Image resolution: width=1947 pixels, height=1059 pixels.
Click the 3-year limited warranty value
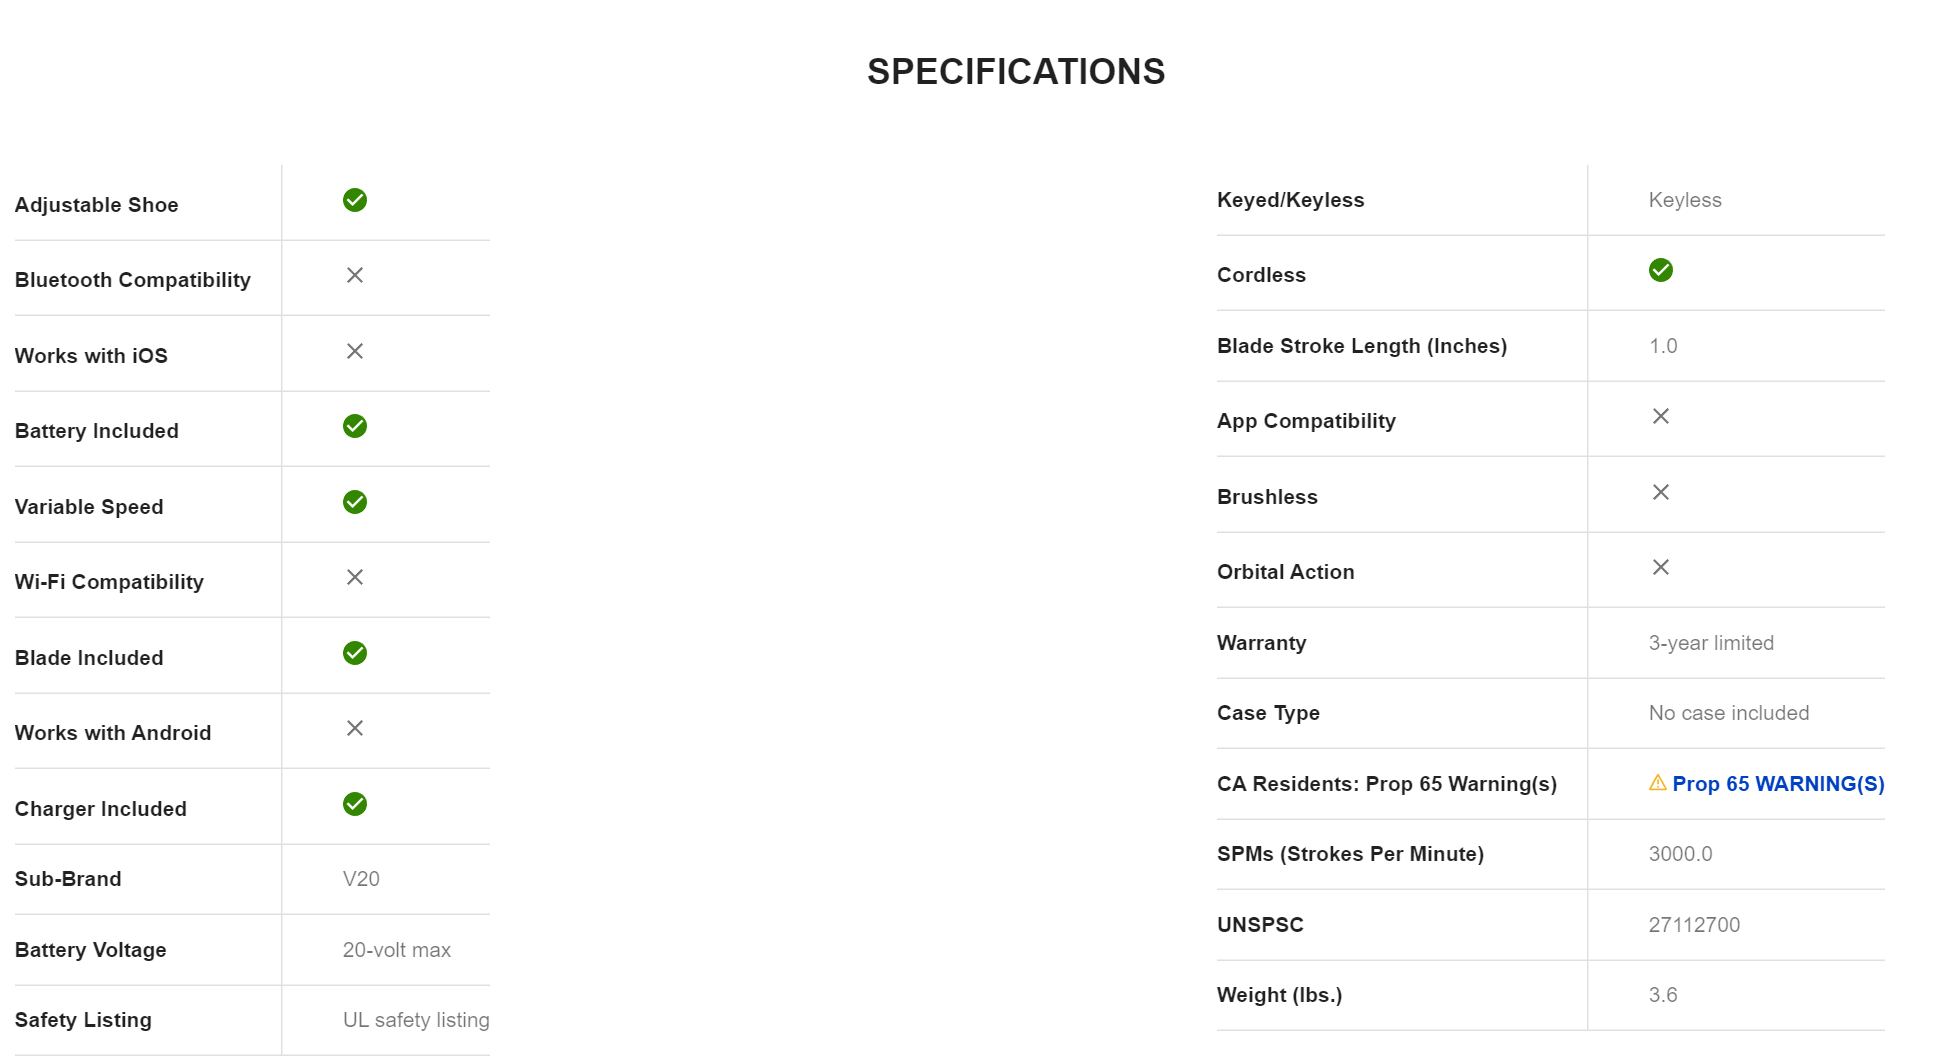click(1711, 643)
